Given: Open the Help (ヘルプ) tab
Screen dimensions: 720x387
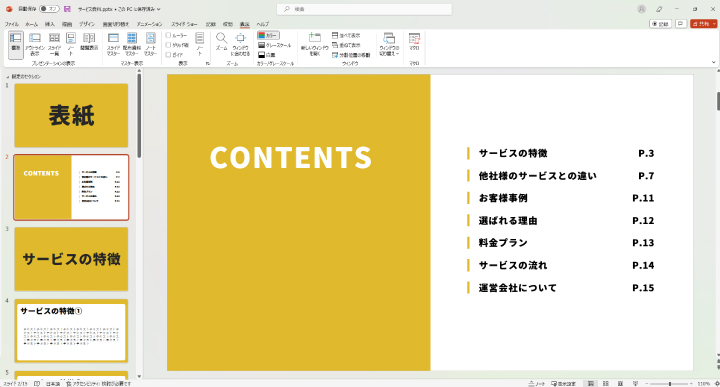Looking at the screenshot, I should pos(263,24).
